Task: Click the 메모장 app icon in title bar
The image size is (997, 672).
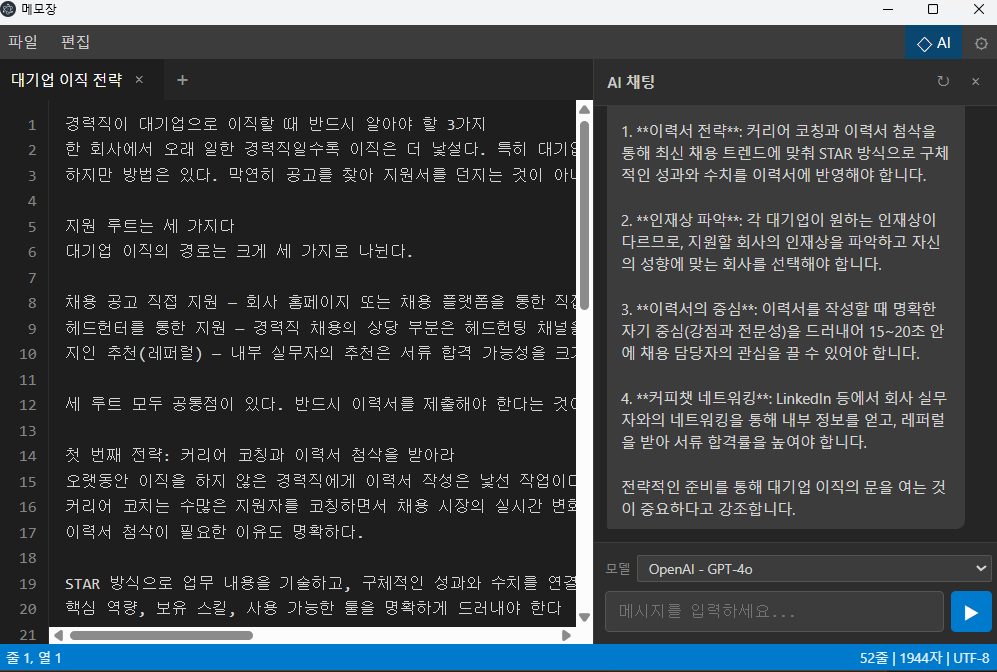Action: point(9,9)
